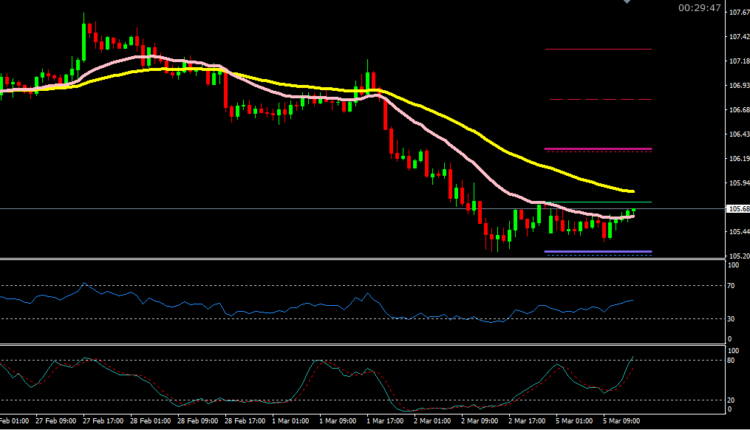This screenshot has width=750, height=430.
Task: Click the stochastic 20 level label
Action: pos(732,400)
